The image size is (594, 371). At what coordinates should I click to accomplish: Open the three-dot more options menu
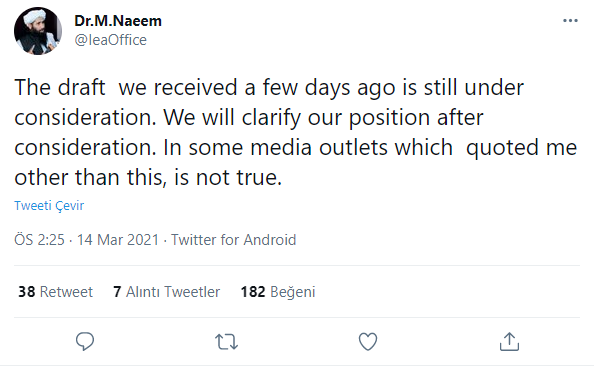click(x=570, y=21)
